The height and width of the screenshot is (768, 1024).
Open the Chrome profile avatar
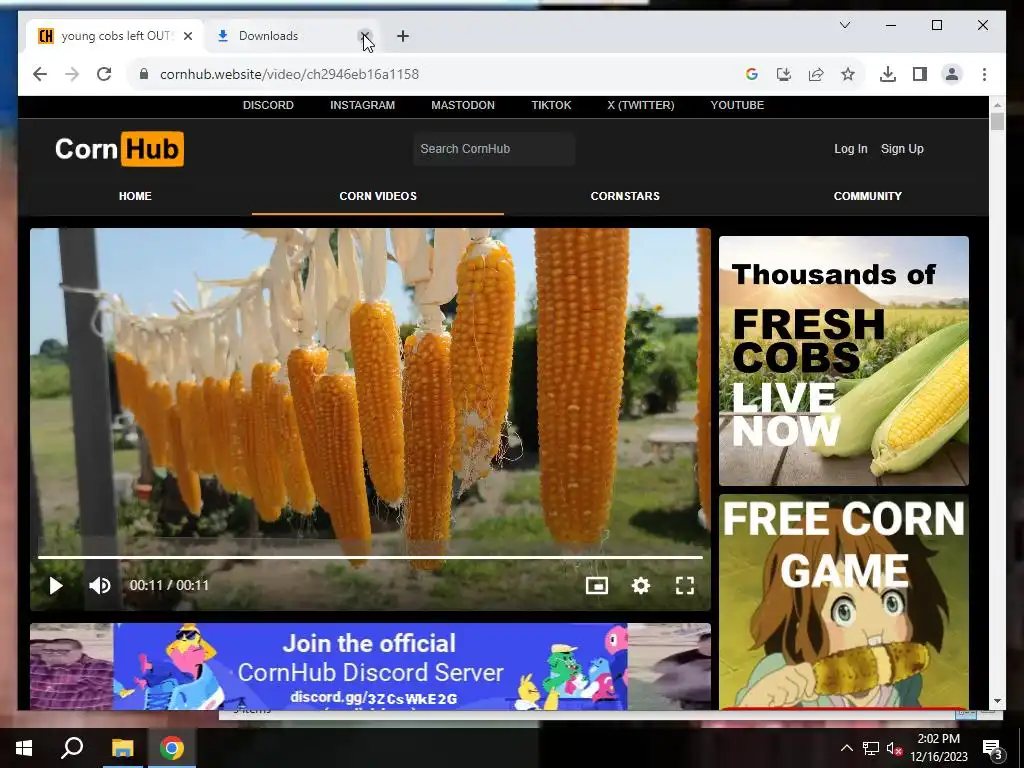point(952,74)
